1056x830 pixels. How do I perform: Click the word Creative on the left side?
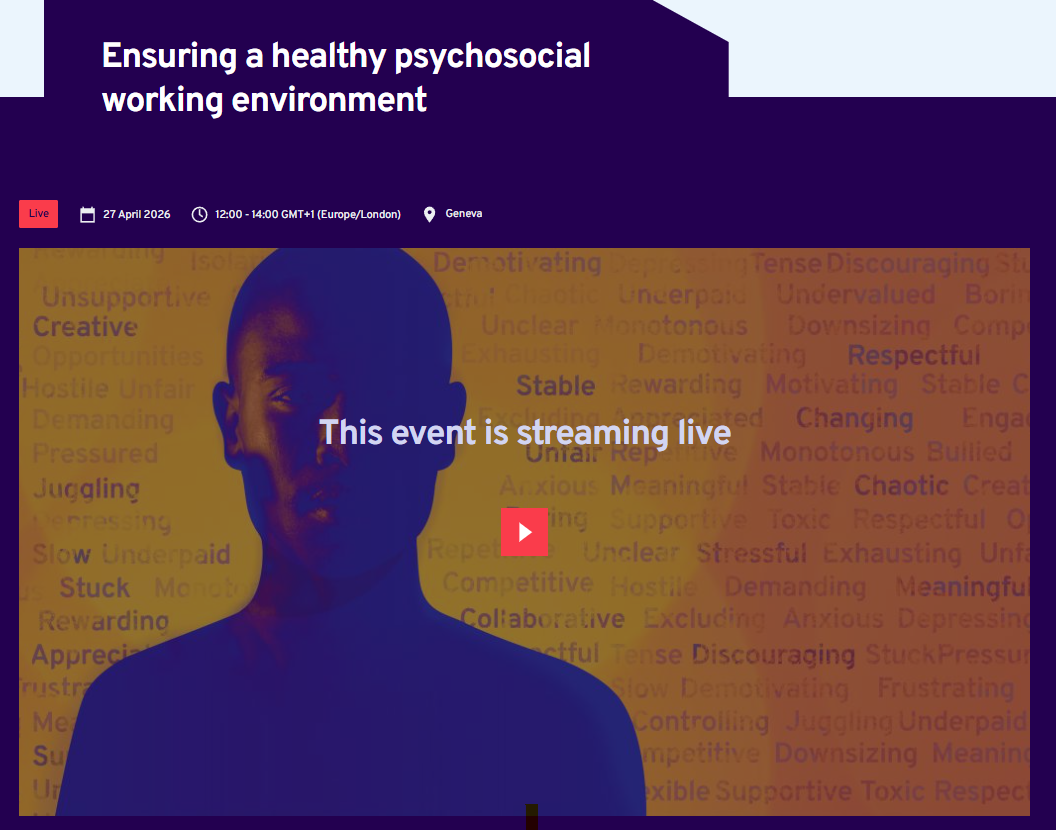(x=86, y=327)
